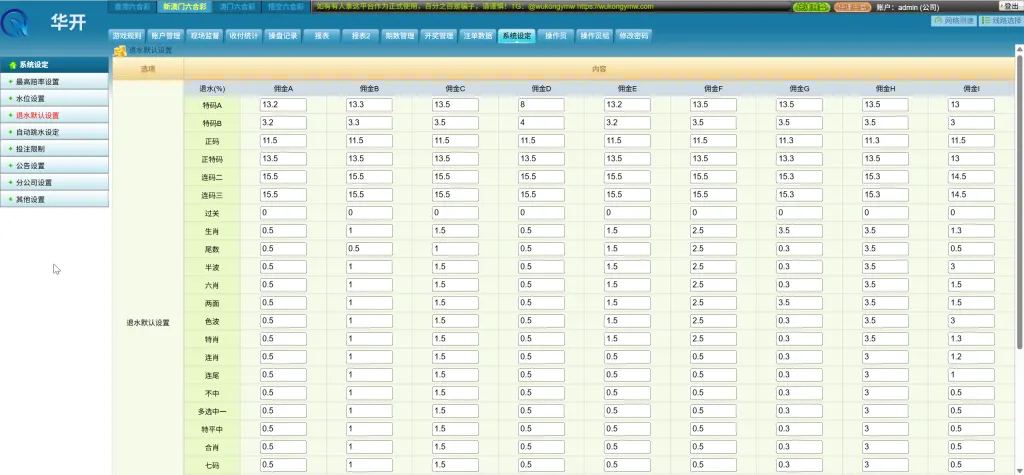Click the 两面 field under 佣金G
The width and height of the screenshot is (1024, 475).
pos(799,303)
